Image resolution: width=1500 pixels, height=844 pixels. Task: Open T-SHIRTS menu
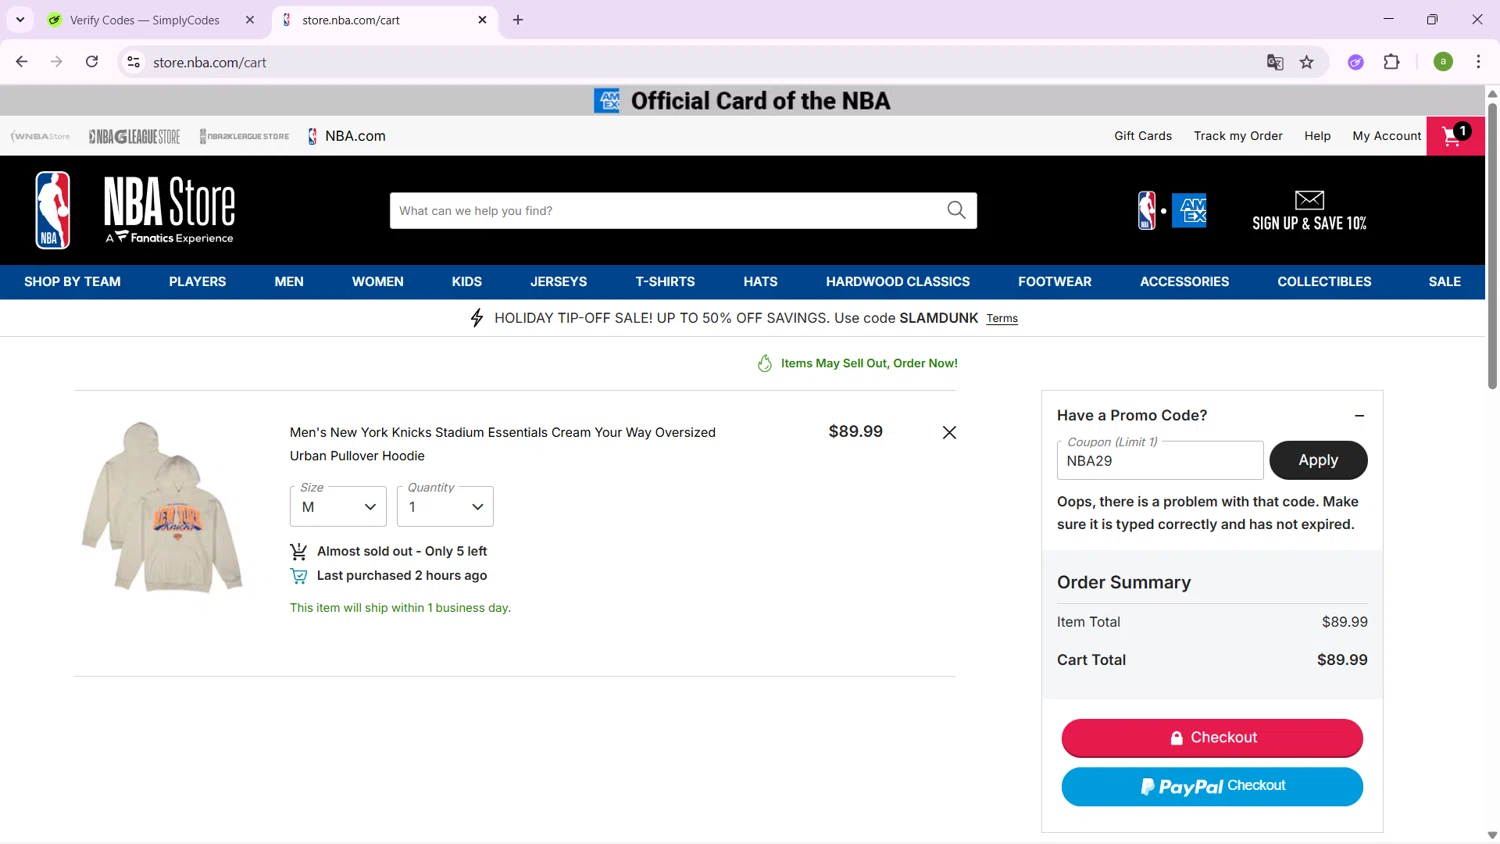(x=665, y=282)
